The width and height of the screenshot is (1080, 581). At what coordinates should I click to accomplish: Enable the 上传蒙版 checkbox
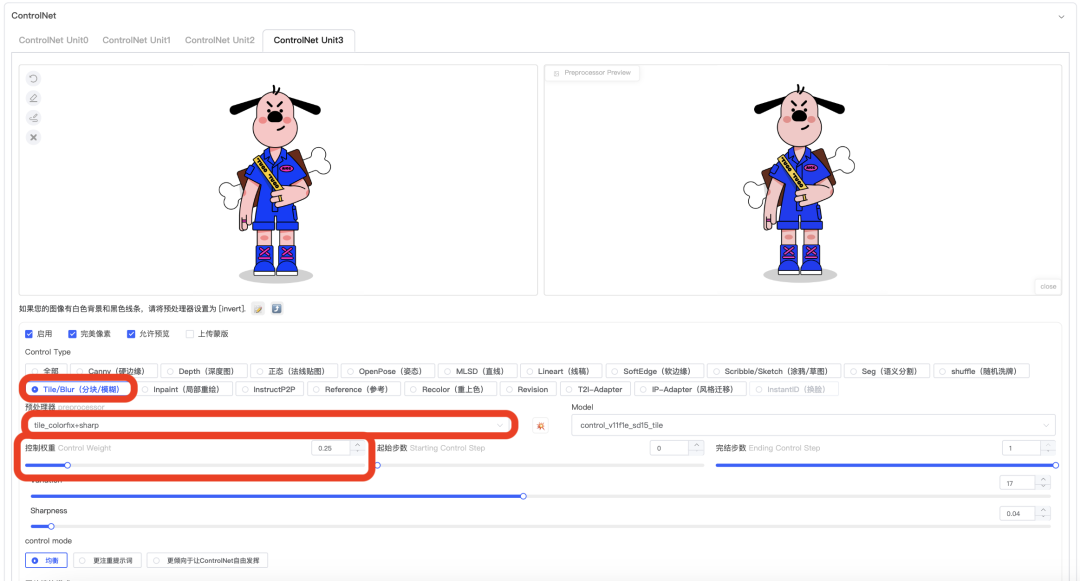pos(190,334)
